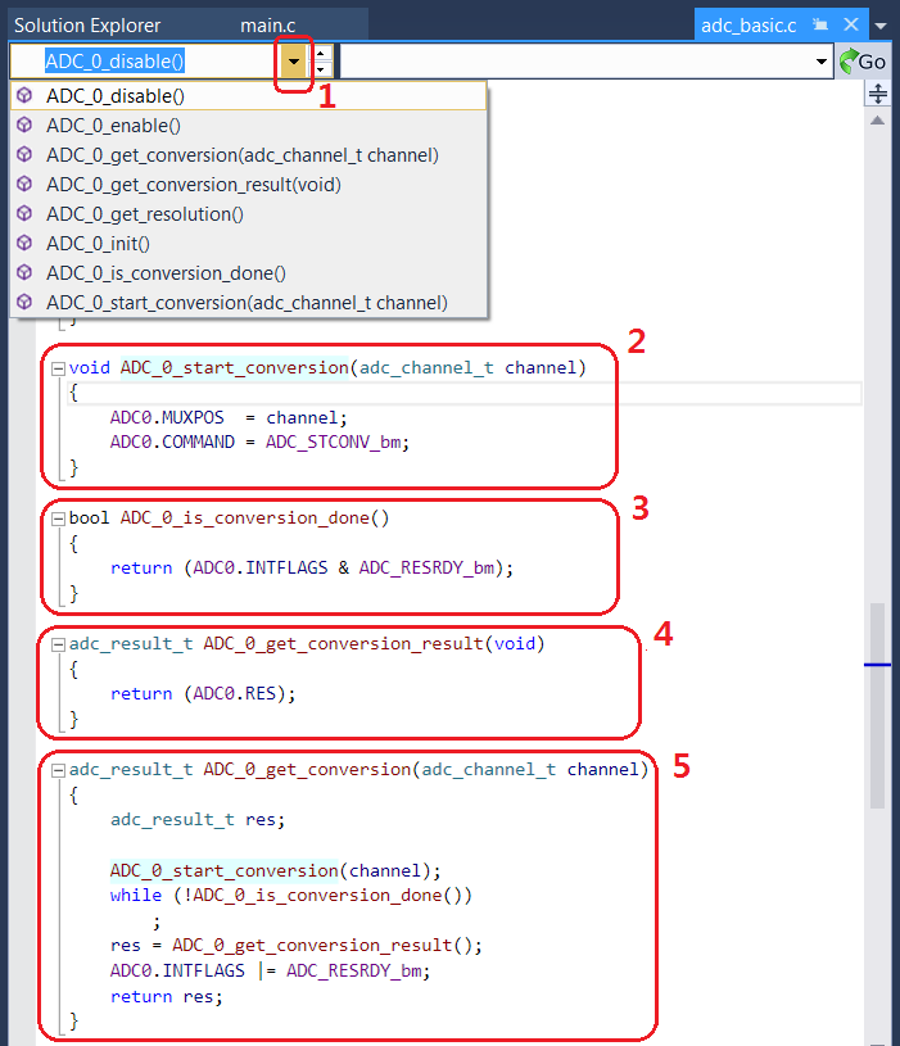
Task: Click the empty second navigation field
Action: click(x=575, y=61)
